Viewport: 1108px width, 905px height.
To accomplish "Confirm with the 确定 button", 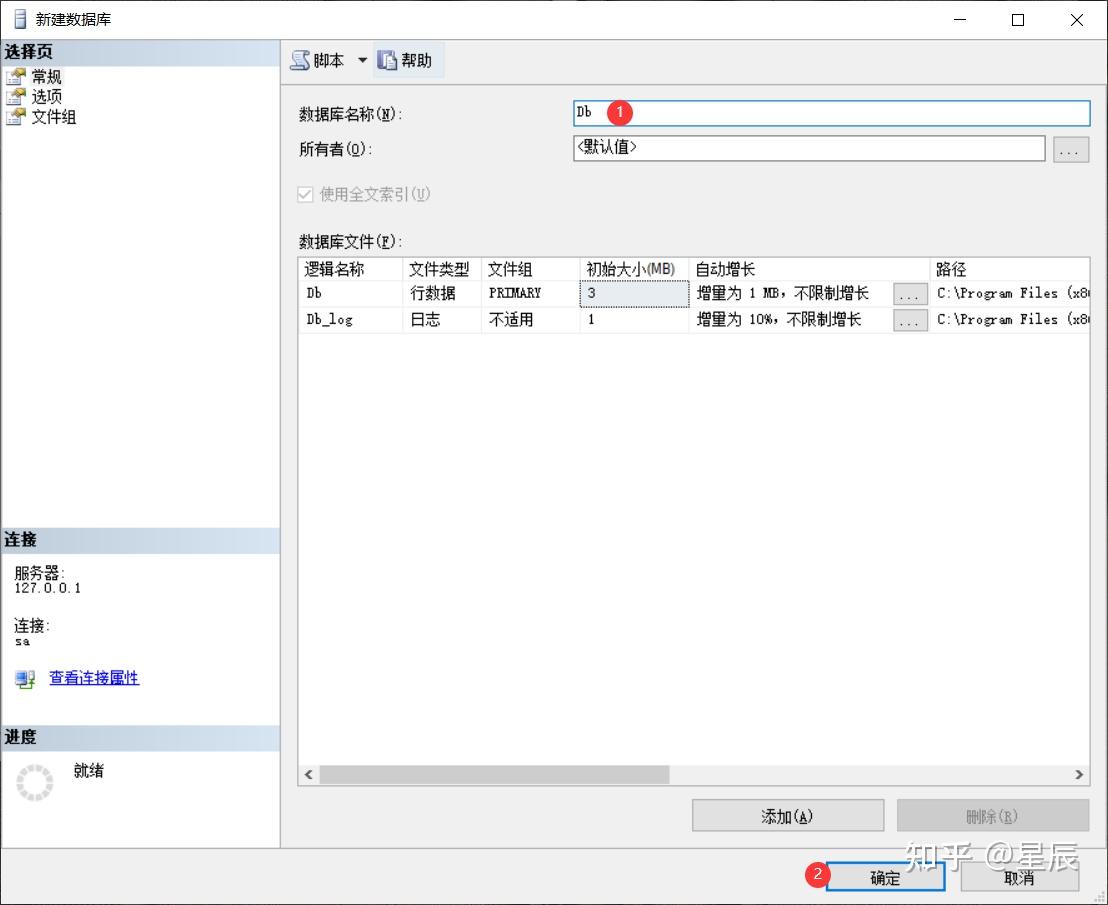I will [885, 877].
